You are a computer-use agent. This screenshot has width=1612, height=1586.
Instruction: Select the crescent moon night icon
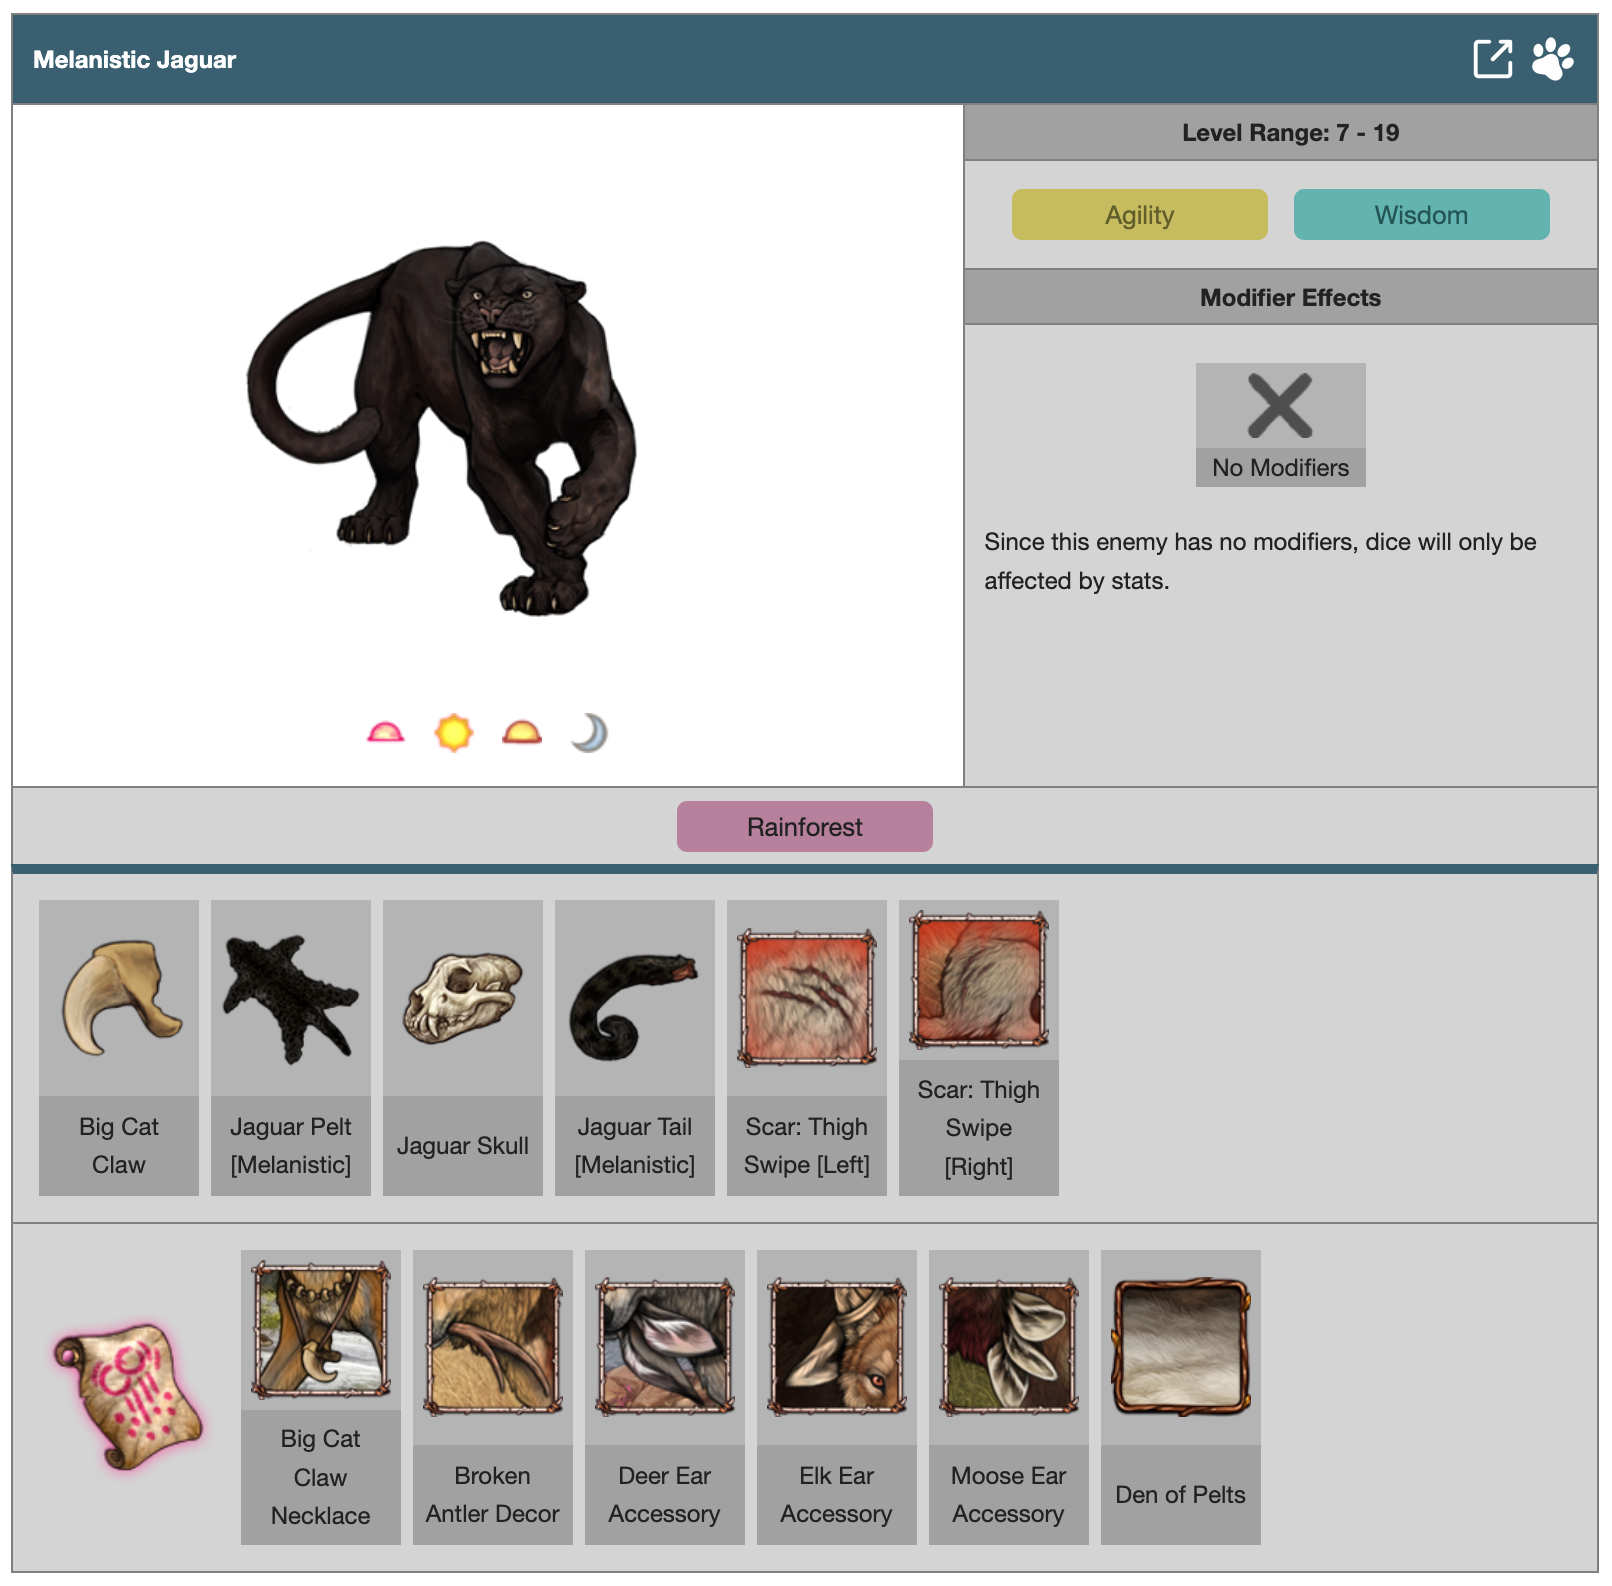[x=589, y=733]
